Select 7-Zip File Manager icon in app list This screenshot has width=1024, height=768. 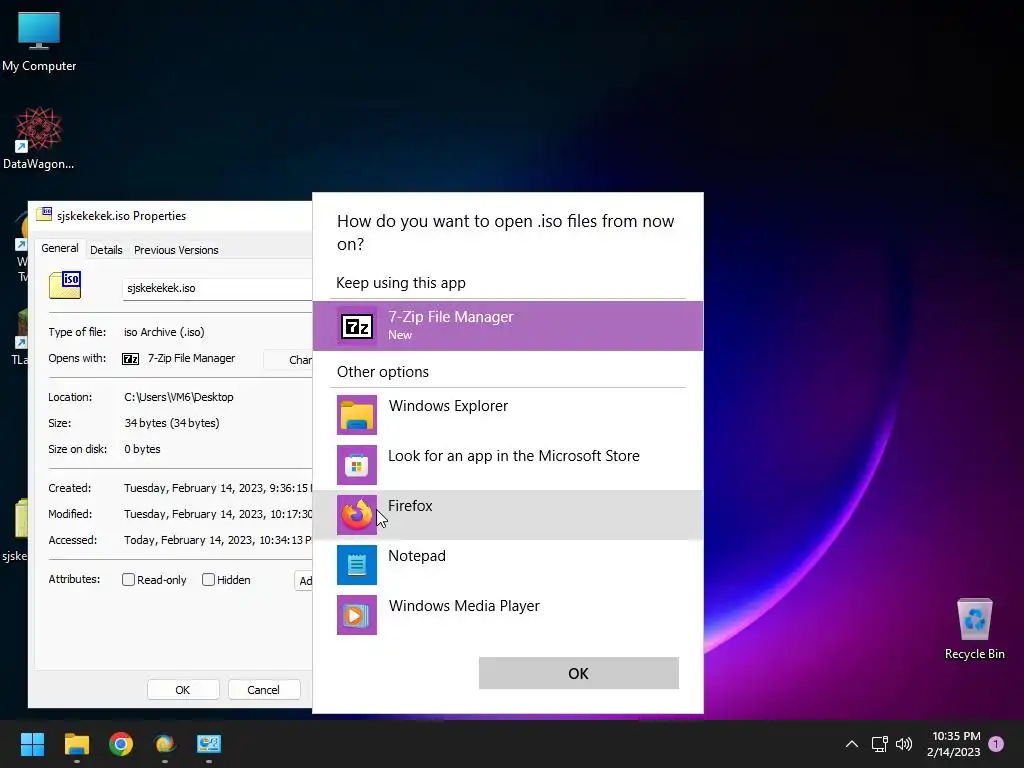(357, 326)
